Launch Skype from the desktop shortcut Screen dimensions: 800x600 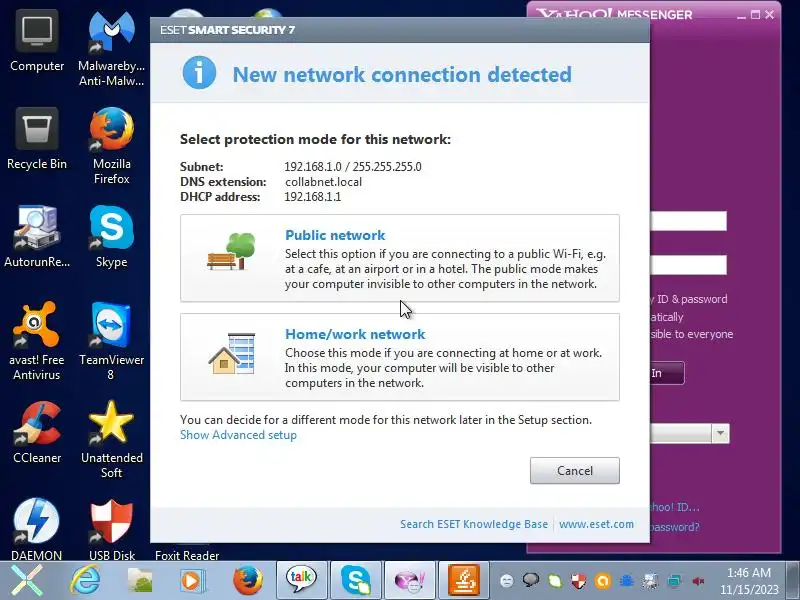coord(111,237)
